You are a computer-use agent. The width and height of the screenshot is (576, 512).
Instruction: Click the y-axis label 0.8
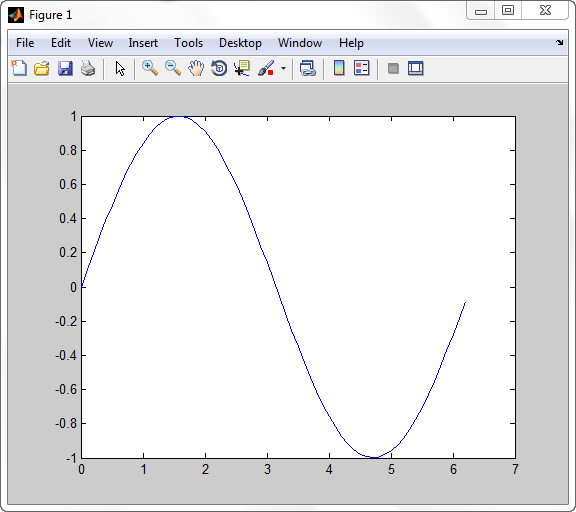coord(68,151)
